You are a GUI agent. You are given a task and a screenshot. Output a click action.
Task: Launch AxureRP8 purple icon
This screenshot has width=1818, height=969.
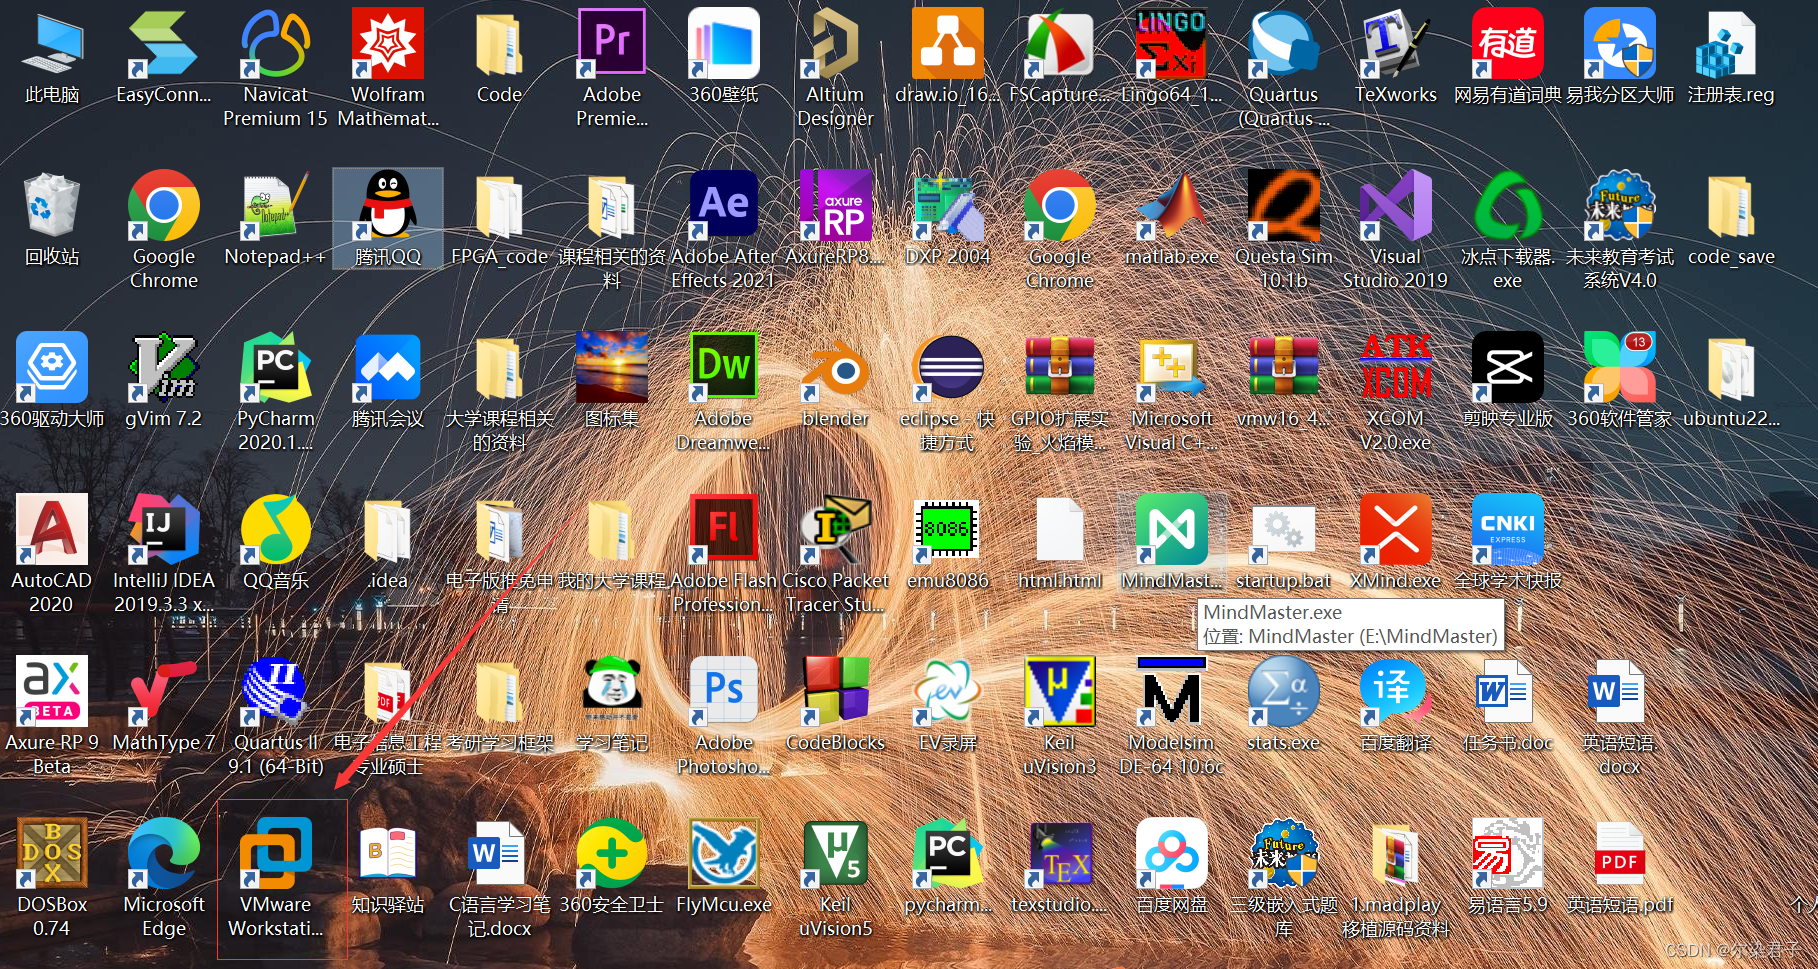click(x=836, y=205)
